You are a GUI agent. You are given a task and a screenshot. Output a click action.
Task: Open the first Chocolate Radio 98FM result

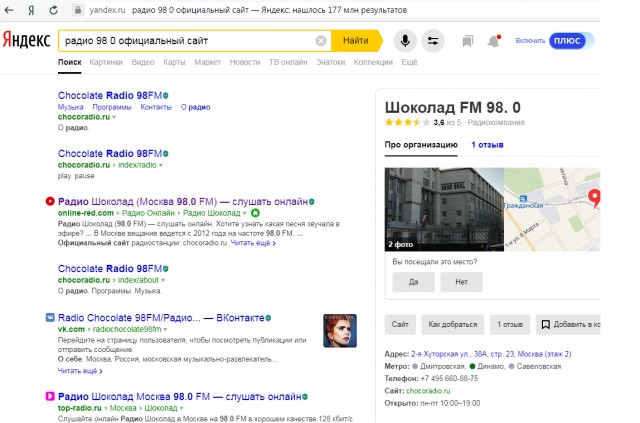[110, 96]
